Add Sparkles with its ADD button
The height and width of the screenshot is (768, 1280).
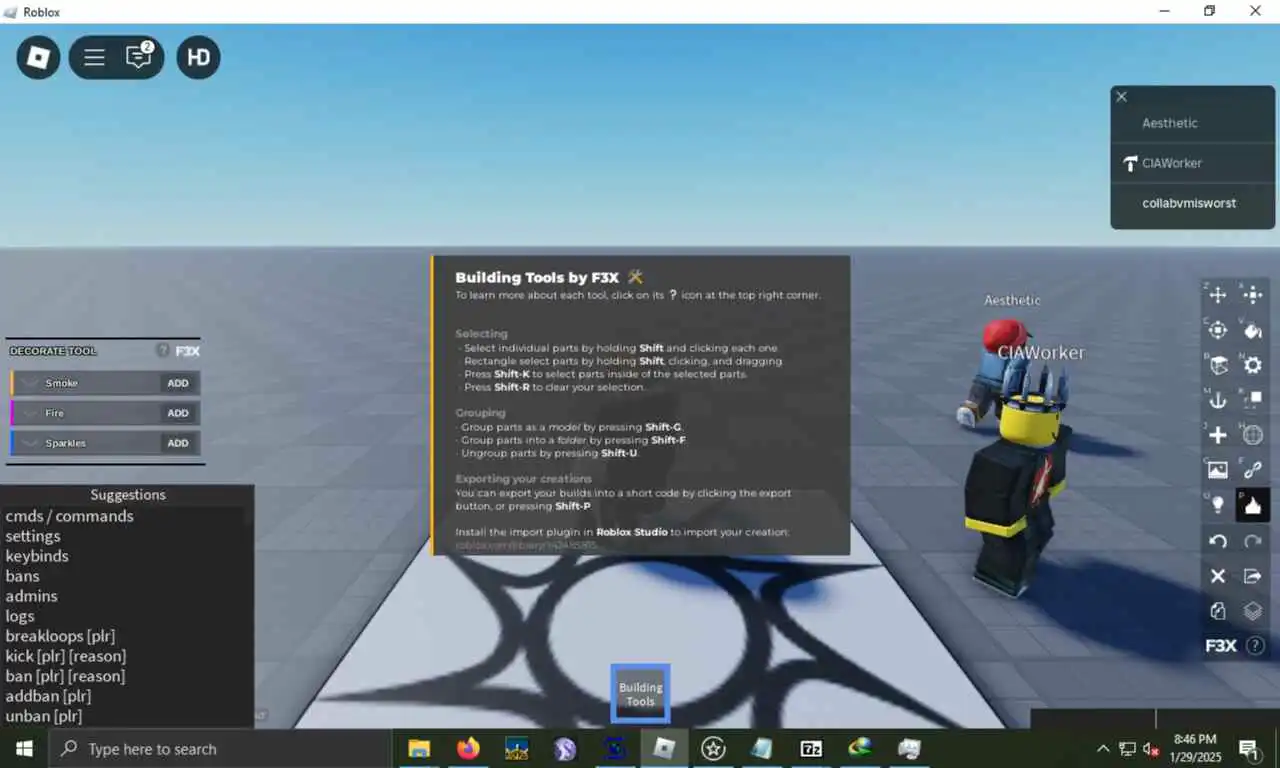[x=178, y=443]
